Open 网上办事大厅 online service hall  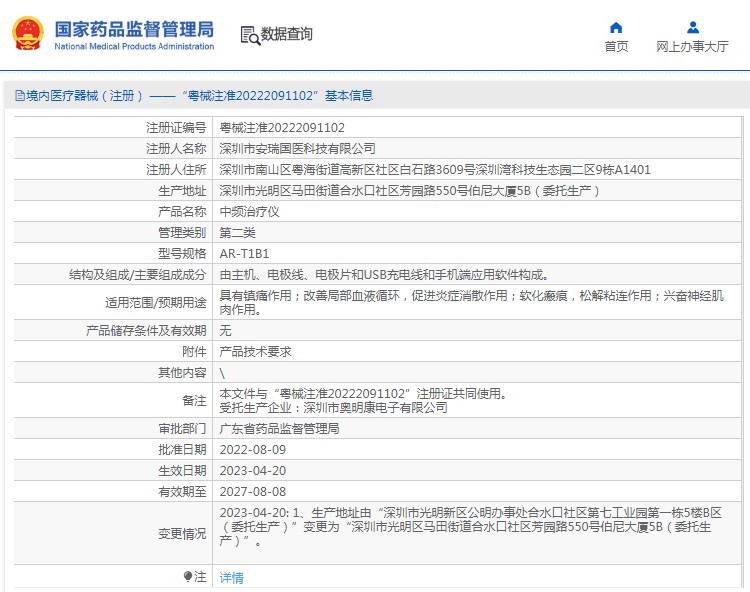(693, 46)
